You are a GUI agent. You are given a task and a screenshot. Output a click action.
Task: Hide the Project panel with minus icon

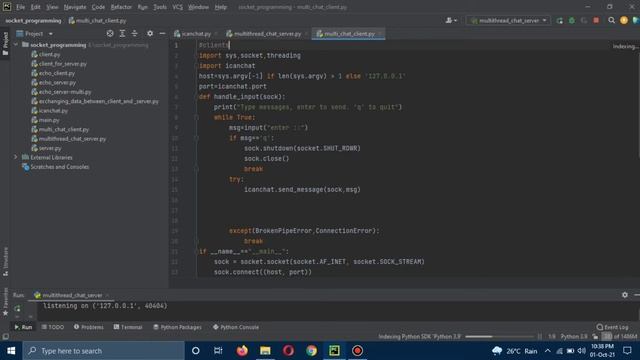[162, 33]
